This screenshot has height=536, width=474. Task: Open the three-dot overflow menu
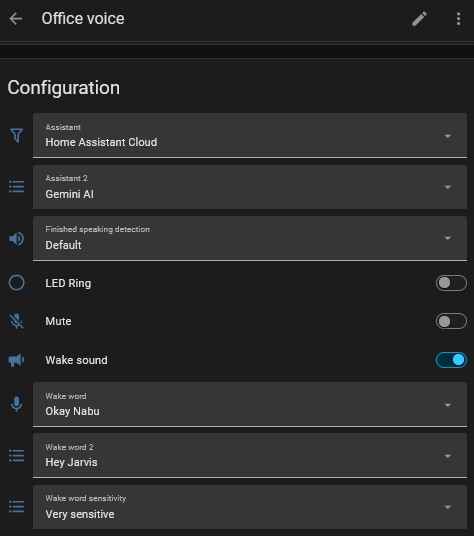(458, 19)
